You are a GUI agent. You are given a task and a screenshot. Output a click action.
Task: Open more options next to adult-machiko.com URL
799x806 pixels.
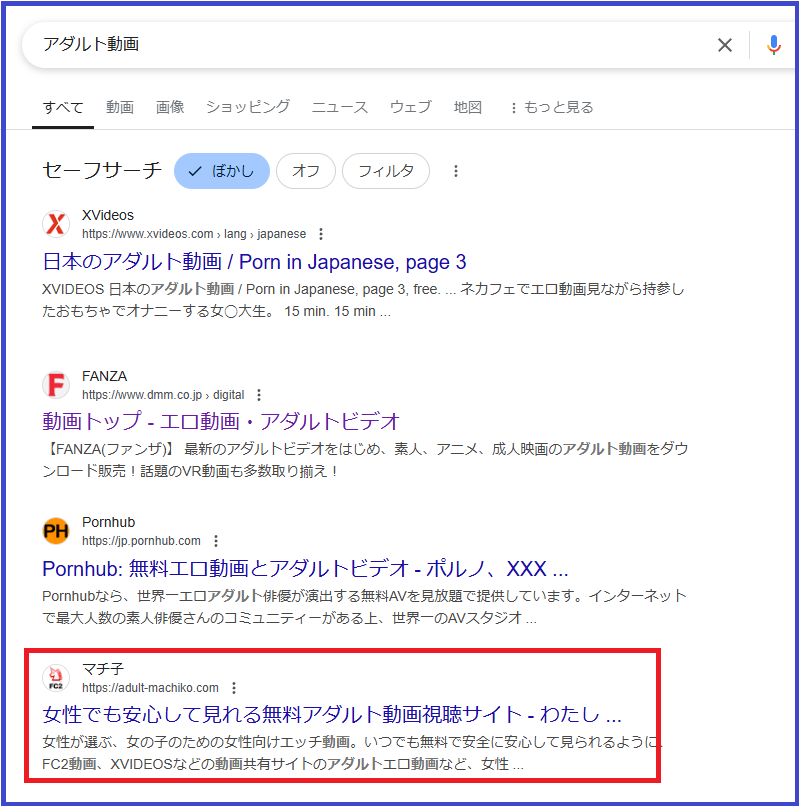pyautogui.click(x=234, y=688)
